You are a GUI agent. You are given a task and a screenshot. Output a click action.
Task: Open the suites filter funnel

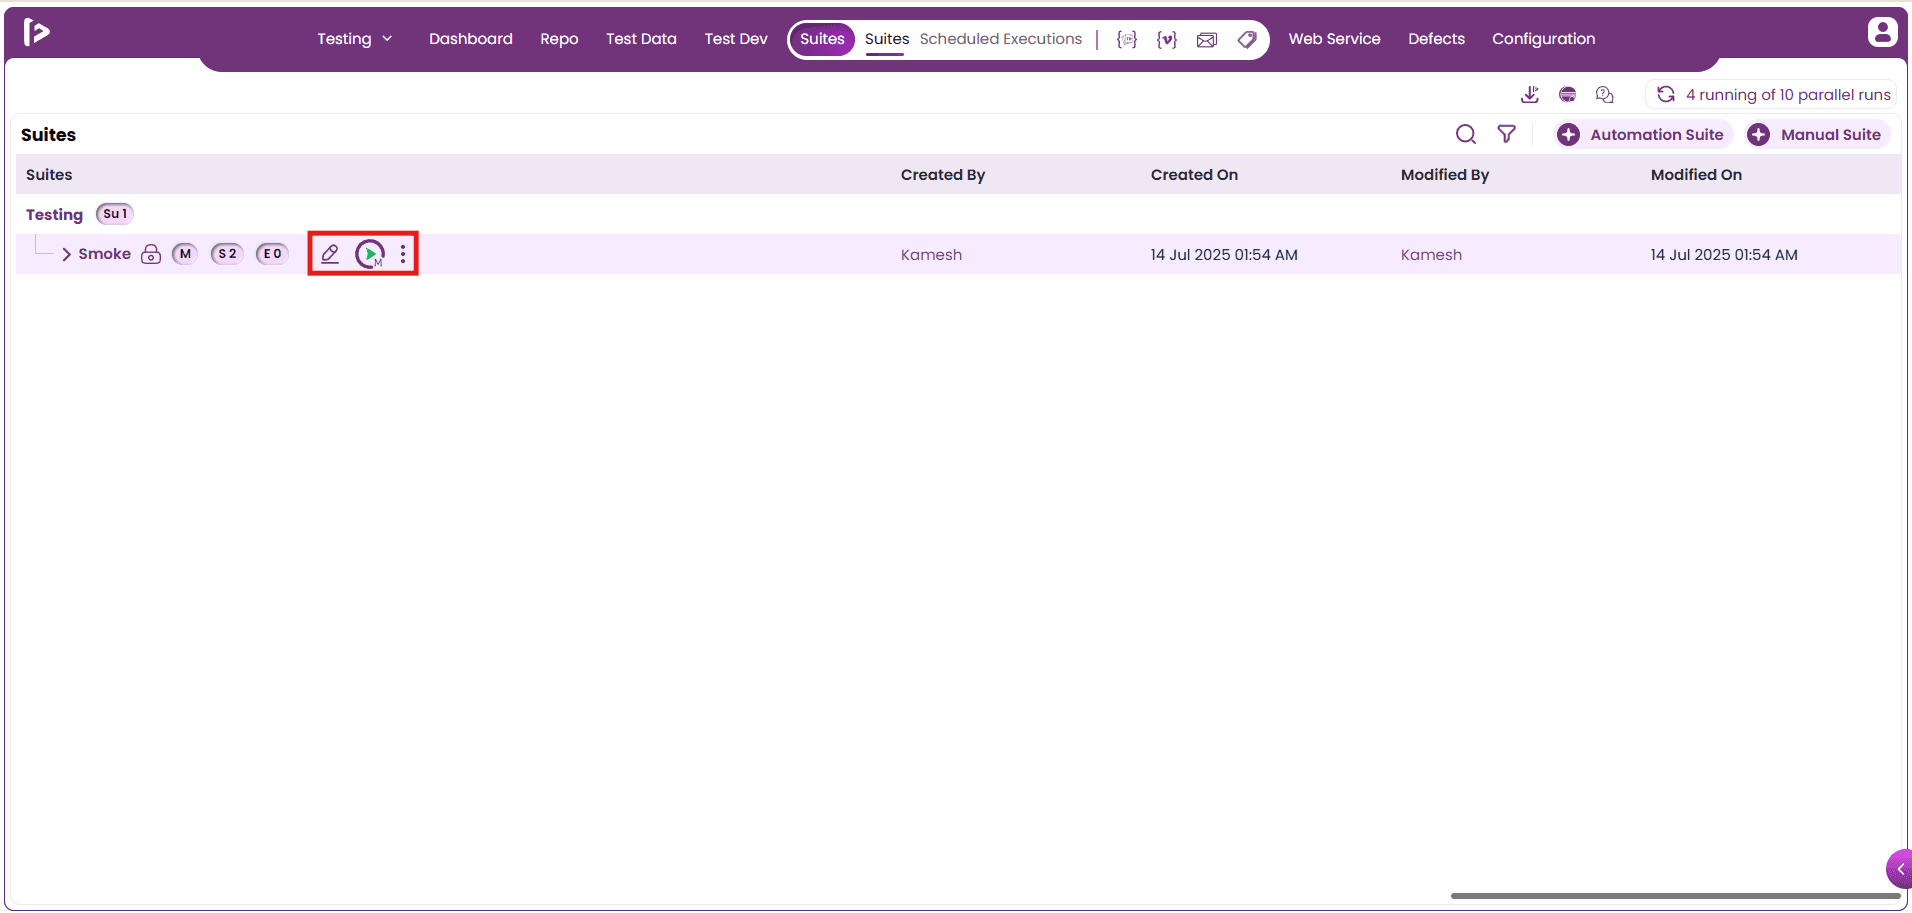coord(1507,134)
